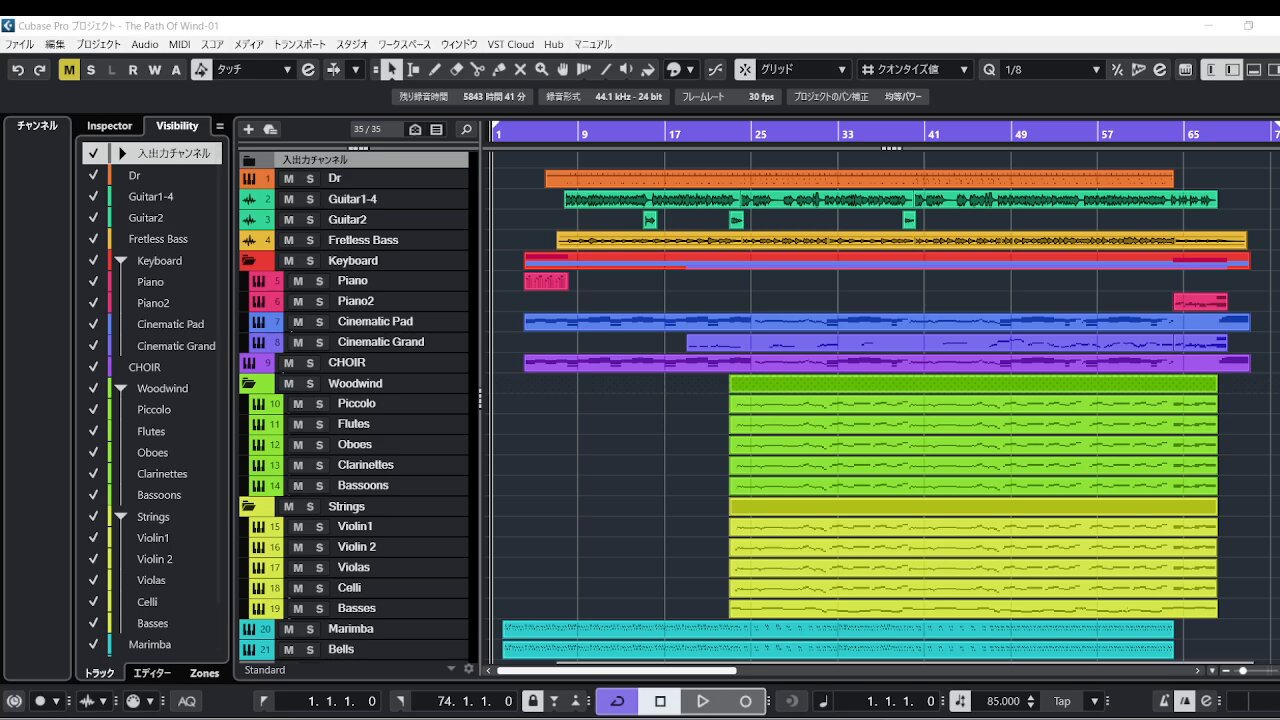The width and height of the screenshot is (1280, 720).
Task: Select the Glue tool
Action: tap(499, 70)
